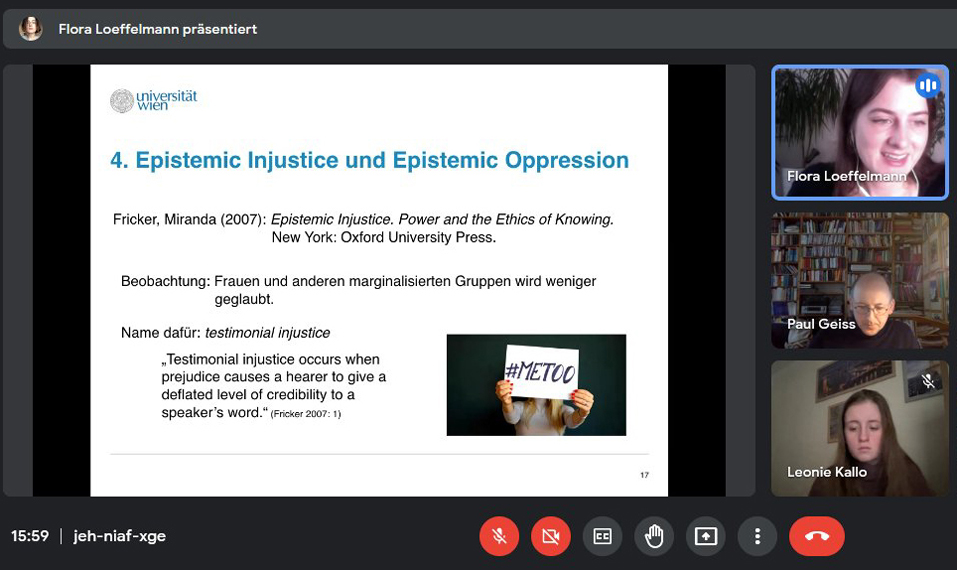This screenshot has height=570, width=957.
Task: Click the 15:59 clock in the bottom bar
Action: click(30, 536)
